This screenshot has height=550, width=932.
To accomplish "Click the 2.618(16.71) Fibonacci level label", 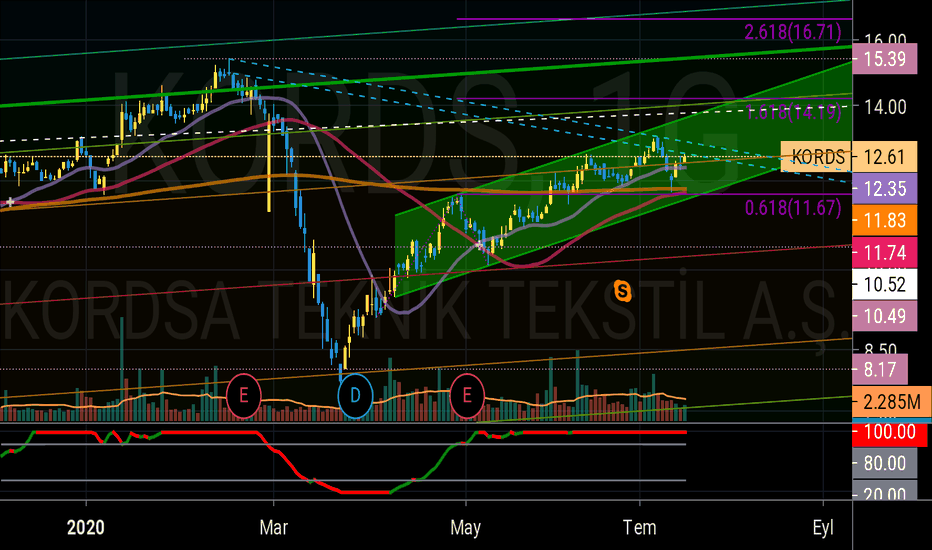I will point(793,32).
